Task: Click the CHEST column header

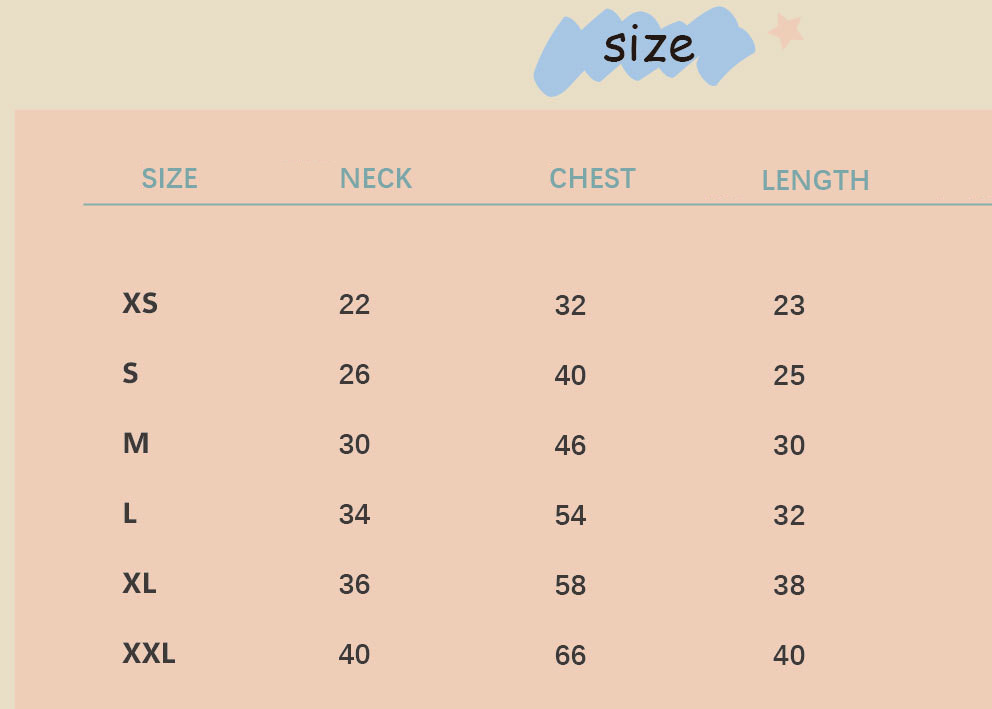Action: coord(592,179)
